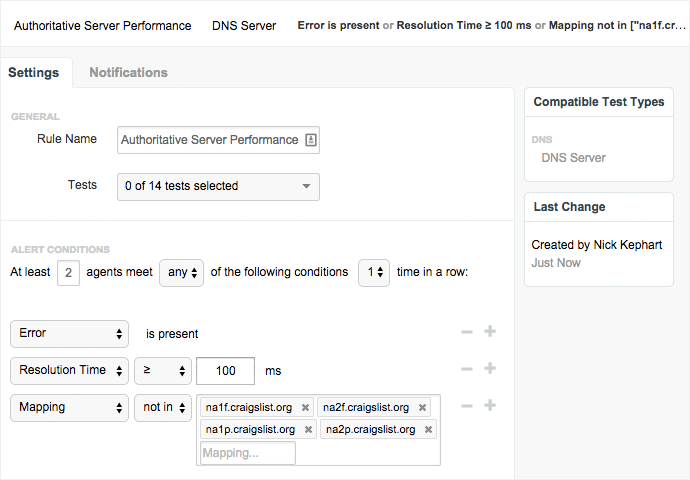Switch to the Notifications tab
Image resolution: width=690 pixels, height=480 pixels.
pos(128,73)
